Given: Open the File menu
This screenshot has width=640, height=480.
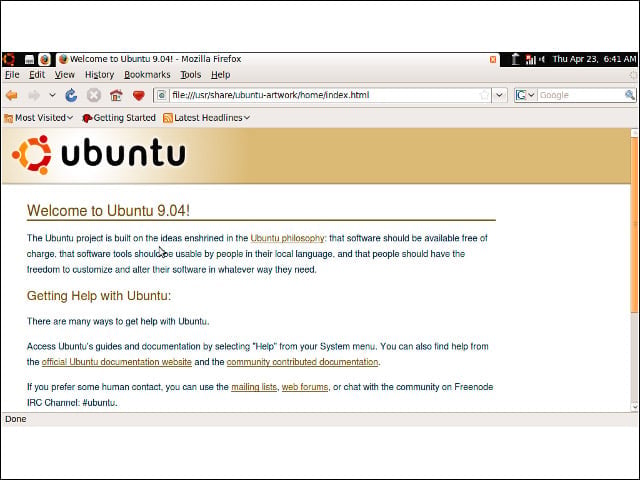Looking at the screenshot, I should [x=12, y=75].
